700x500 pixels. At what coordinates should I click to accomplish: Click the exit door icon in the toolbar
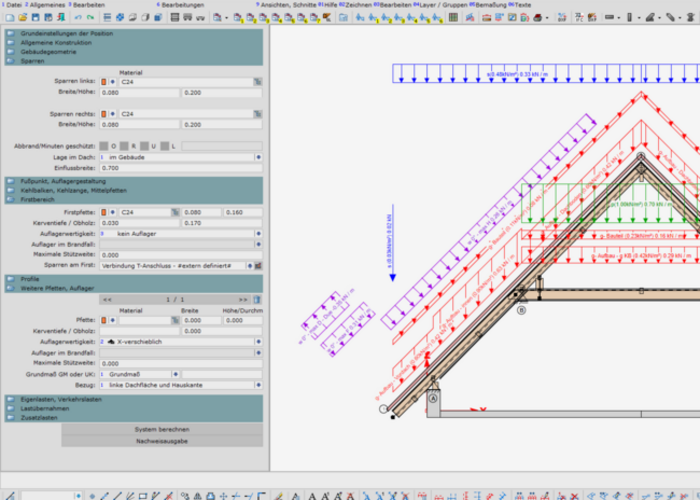point(61,17)
